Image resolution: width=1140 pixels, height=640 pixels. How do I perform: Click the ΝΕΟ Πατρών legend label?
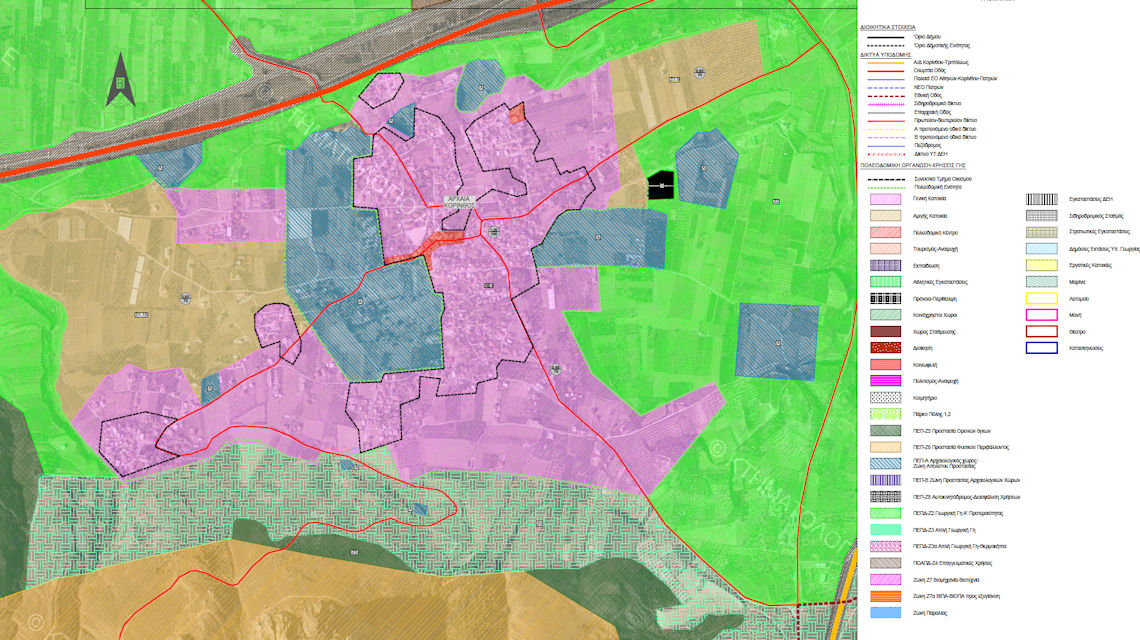928,87
